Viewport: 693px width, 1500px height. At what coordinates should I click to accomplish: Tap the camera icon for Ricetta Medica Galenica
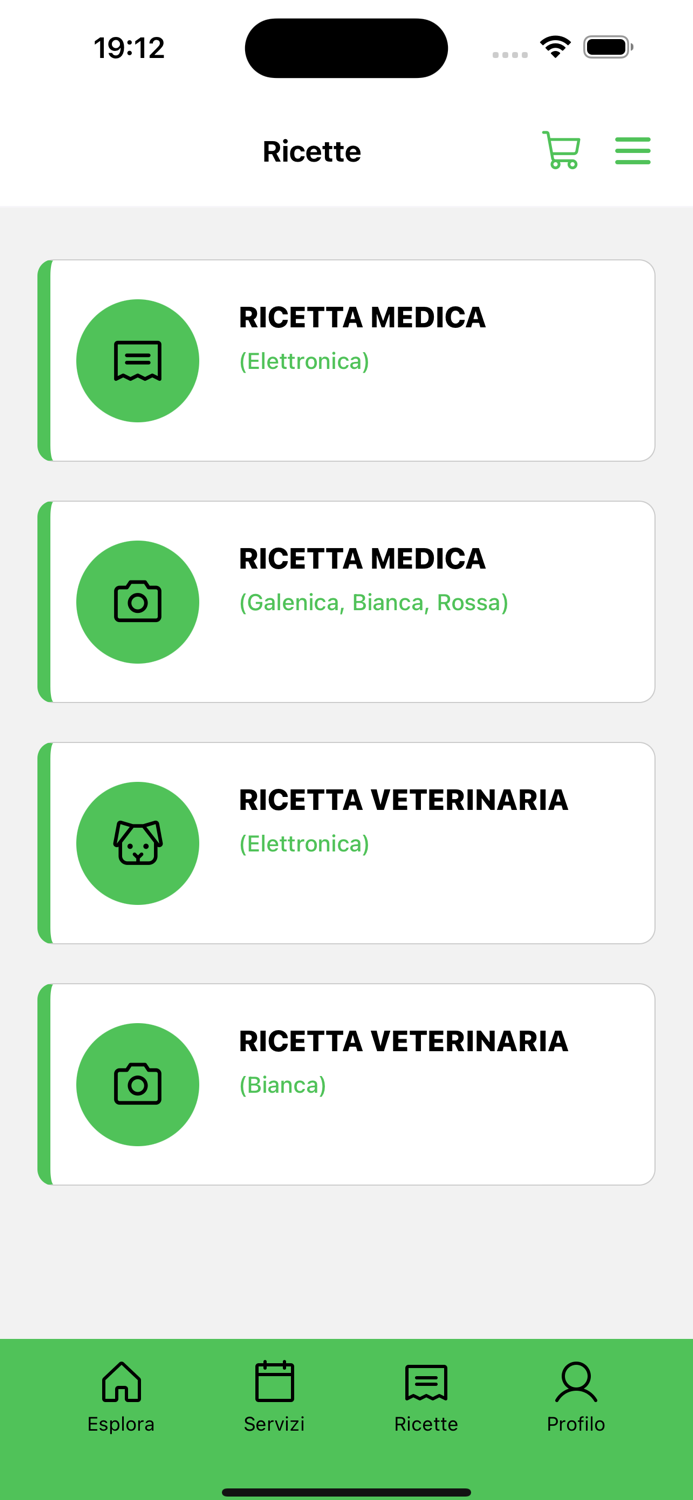pos(137,601)
